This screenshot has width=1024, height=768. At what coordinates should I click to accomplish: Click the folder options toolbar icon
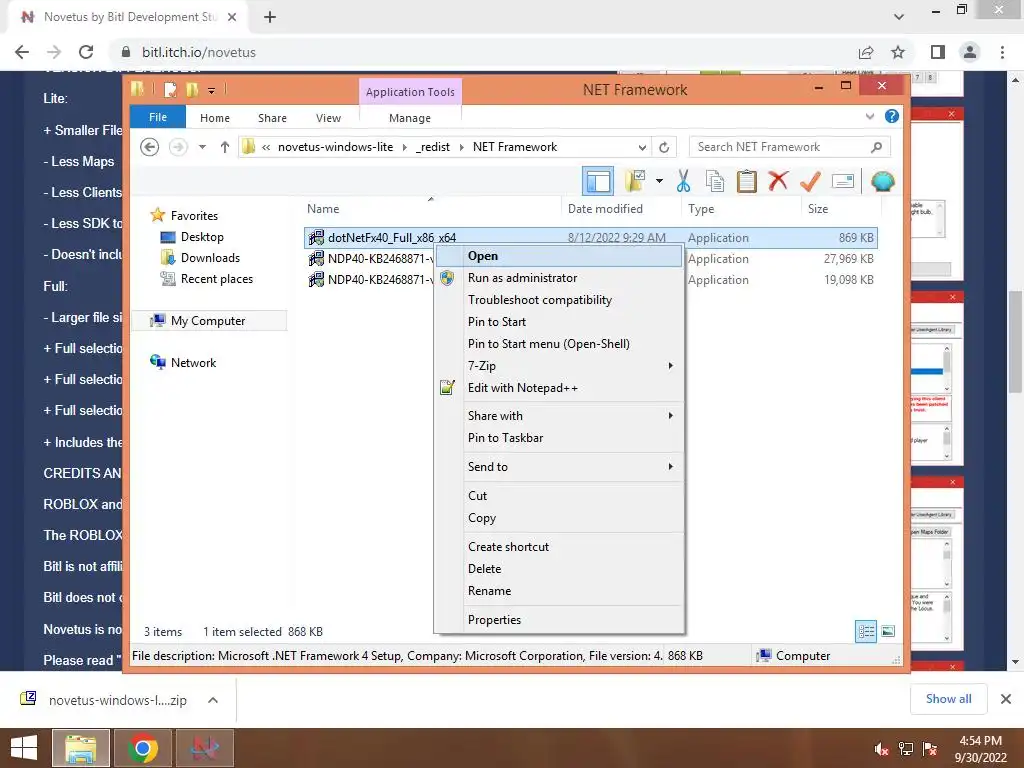click(x=634, y=181)
